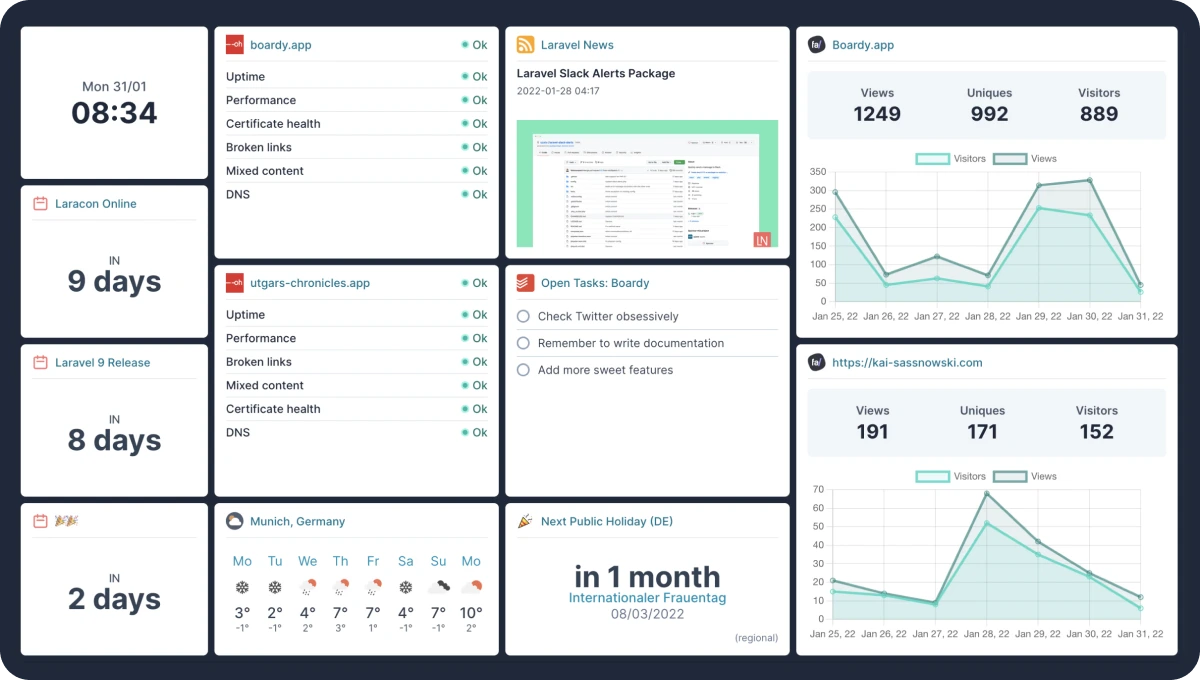Click the Munich, Germany weather title
Screen dimensions: 1200x680
click(297, 521)
